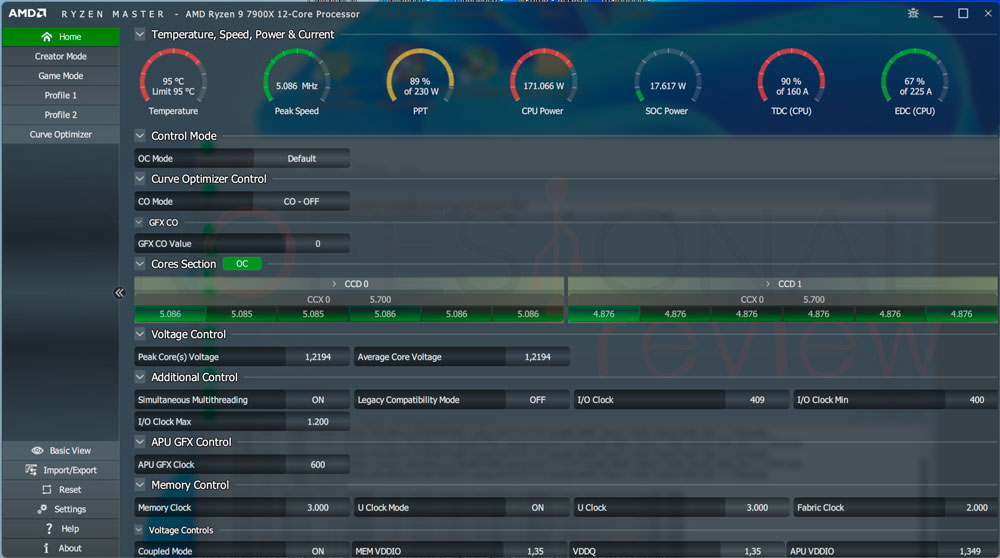
Task: Open Profile 1
Action: click(61, 95)
